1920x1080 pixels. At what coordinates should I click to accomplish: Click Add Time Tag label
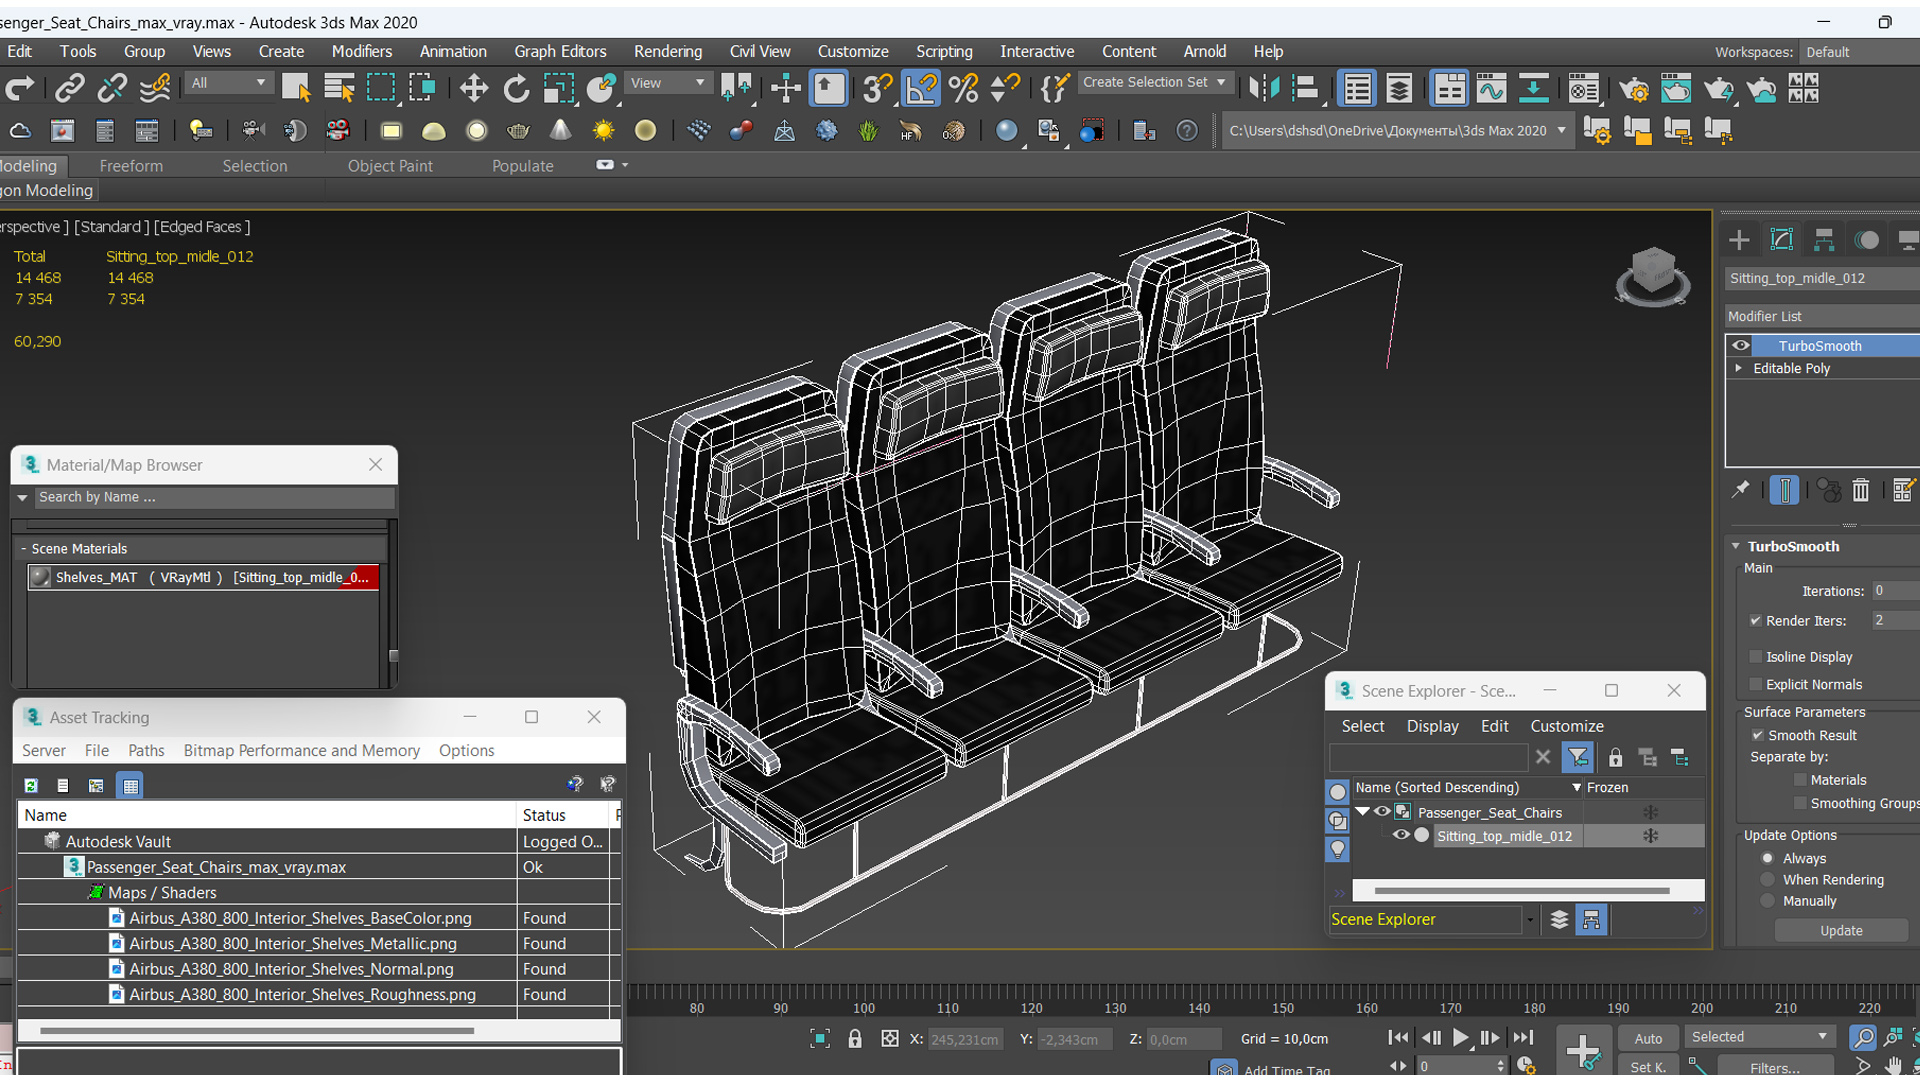pyautogui.click(x=1287, y=1070)
